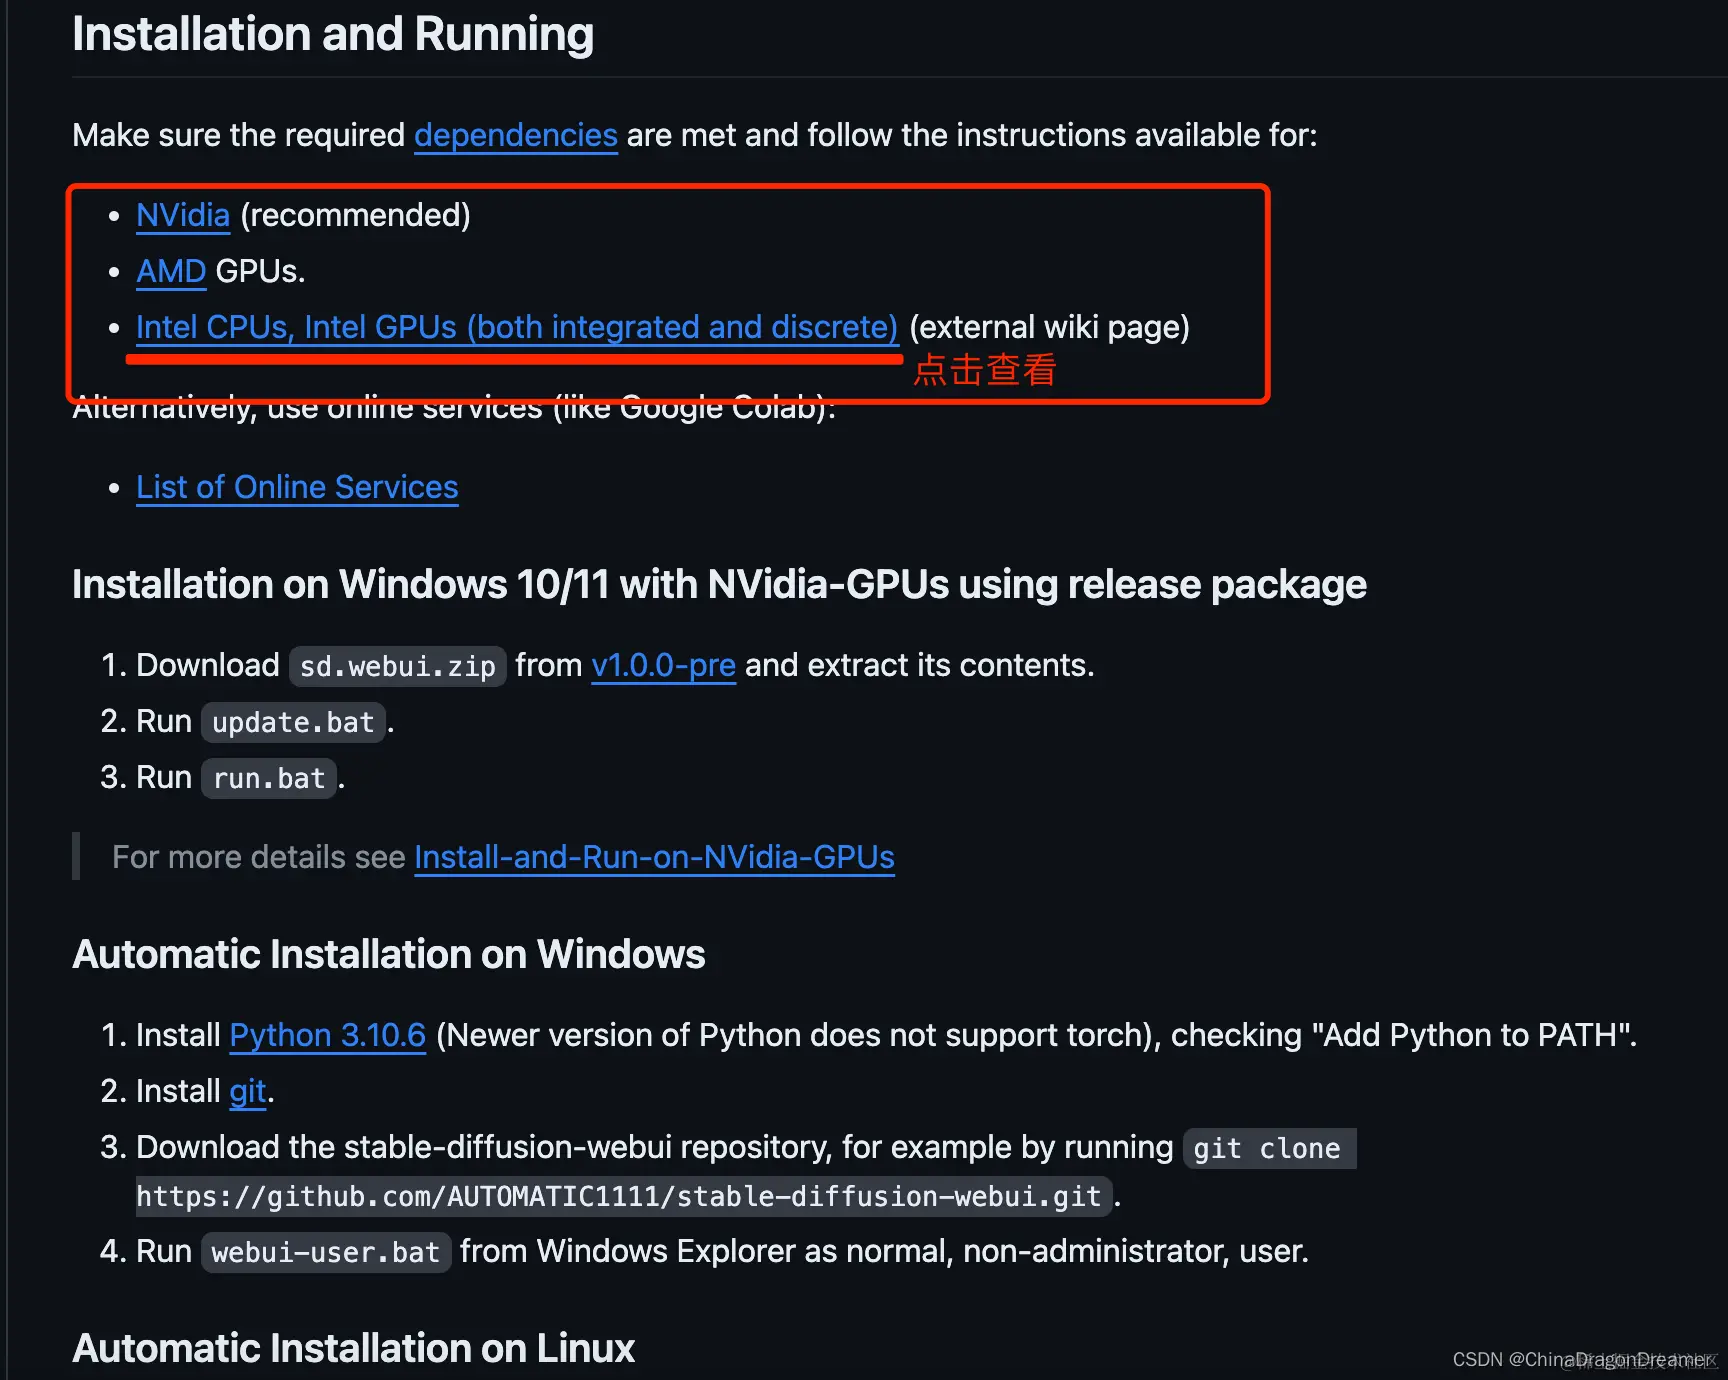Click the run.bat code text

point(269,778)
